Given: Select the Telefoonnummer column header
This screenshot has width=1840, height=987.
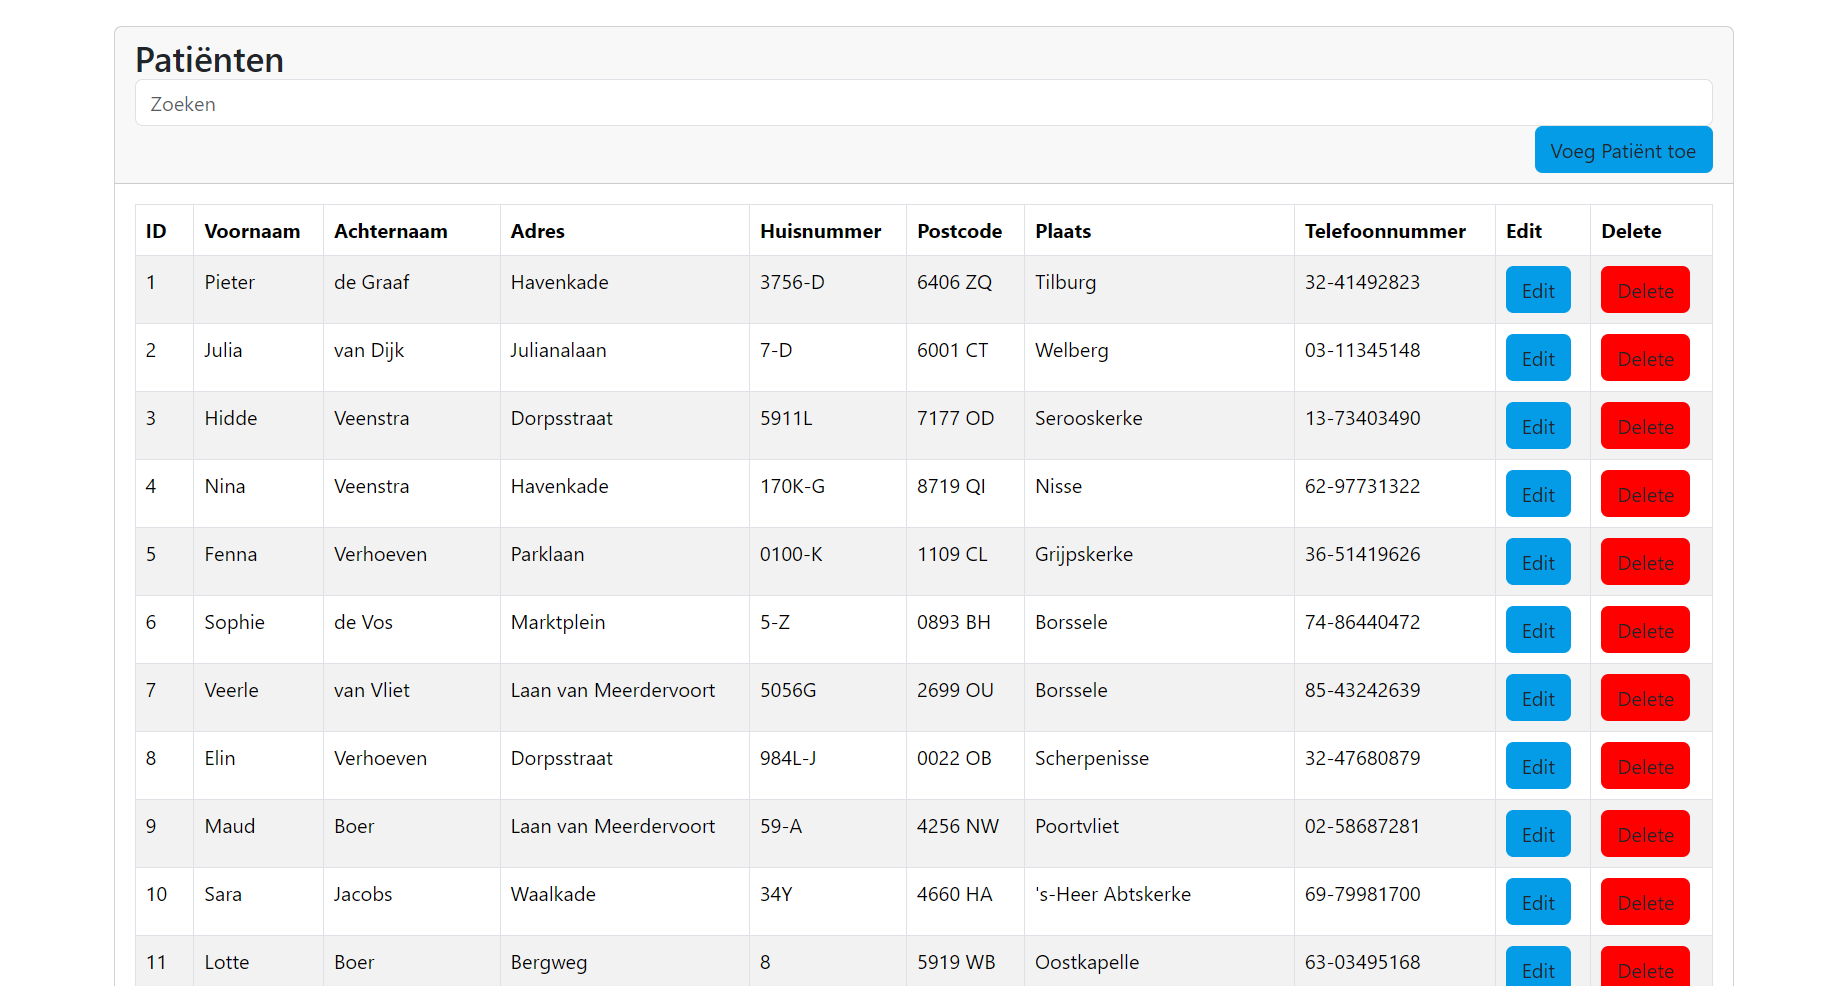Looking at the screenshot, I should (x=1384, y=231).
